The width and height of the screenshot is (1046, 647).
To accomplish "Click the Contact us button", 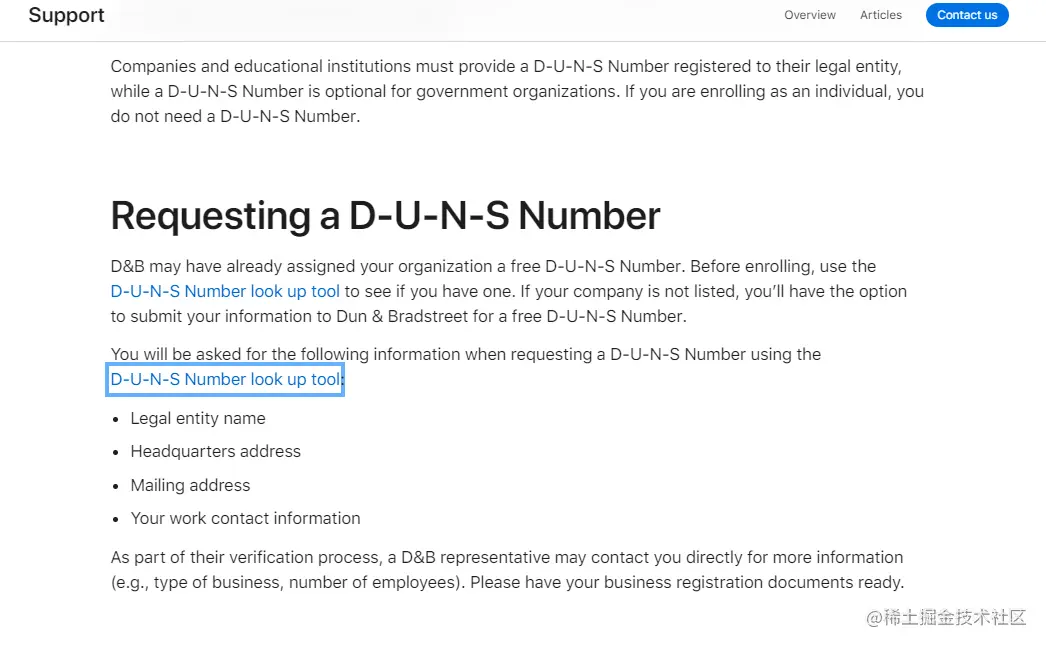I will click(x=967, y=15).
